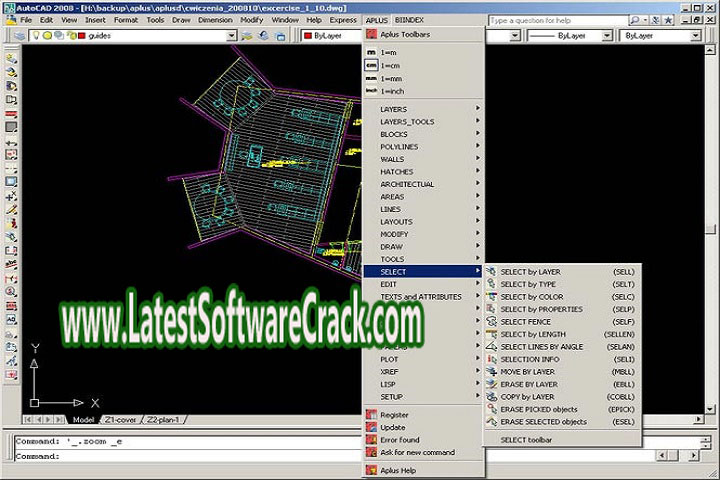Run ERASE BY LAYER command
Image resolution: width=720 pixels, height=480 pixels.
(562, 384)
